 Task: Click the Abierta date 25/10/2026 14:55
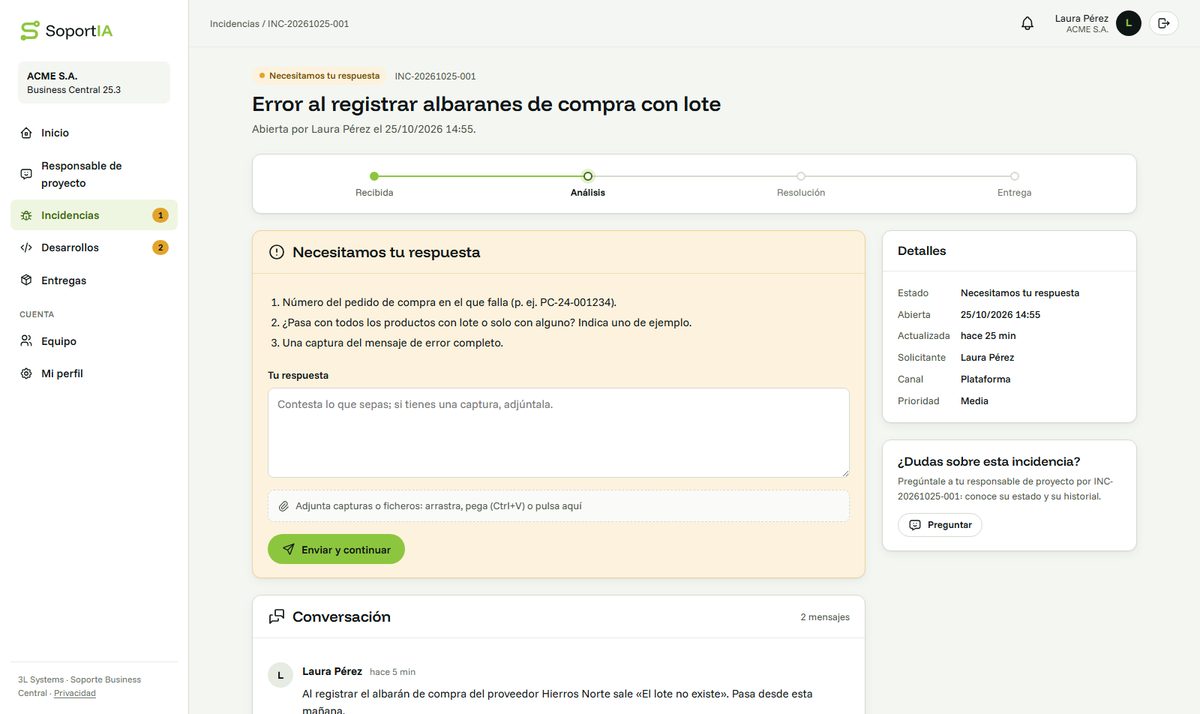coord(1000,315)
